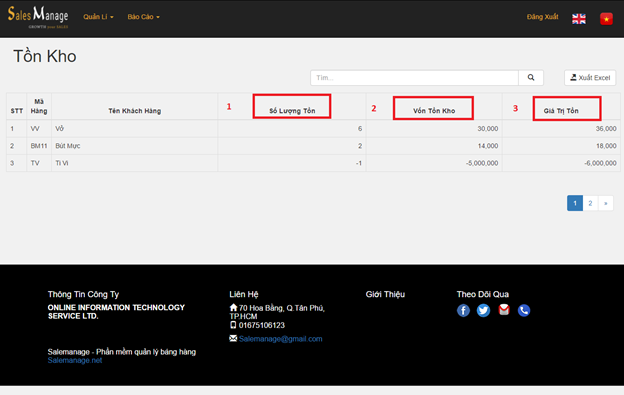Viewport: 624px width, 395px height.
Task: Open the Salemanage.net link
Action: (75, 360)
